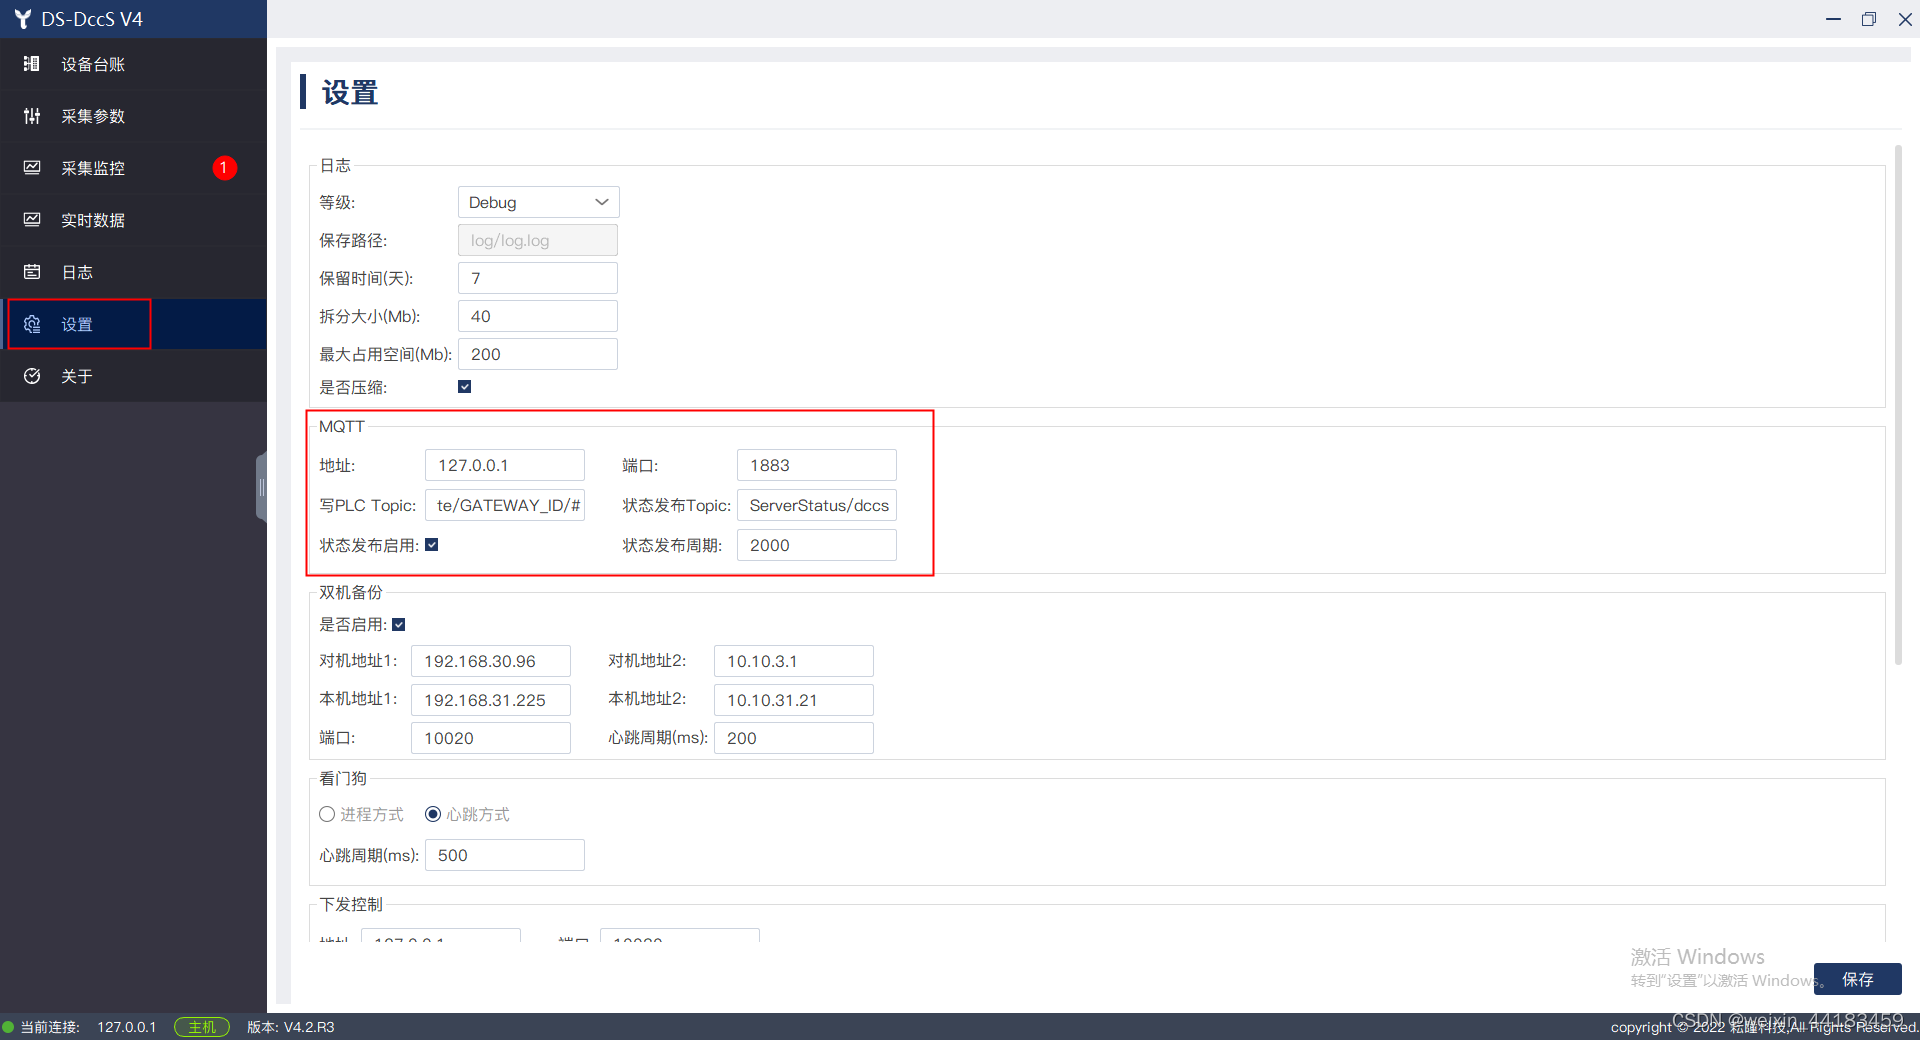Screen dimensions: 1920x1040
Task: Click the 保存路径 log/log.log field
Action: pyautogui.click(x=538, y=240)
